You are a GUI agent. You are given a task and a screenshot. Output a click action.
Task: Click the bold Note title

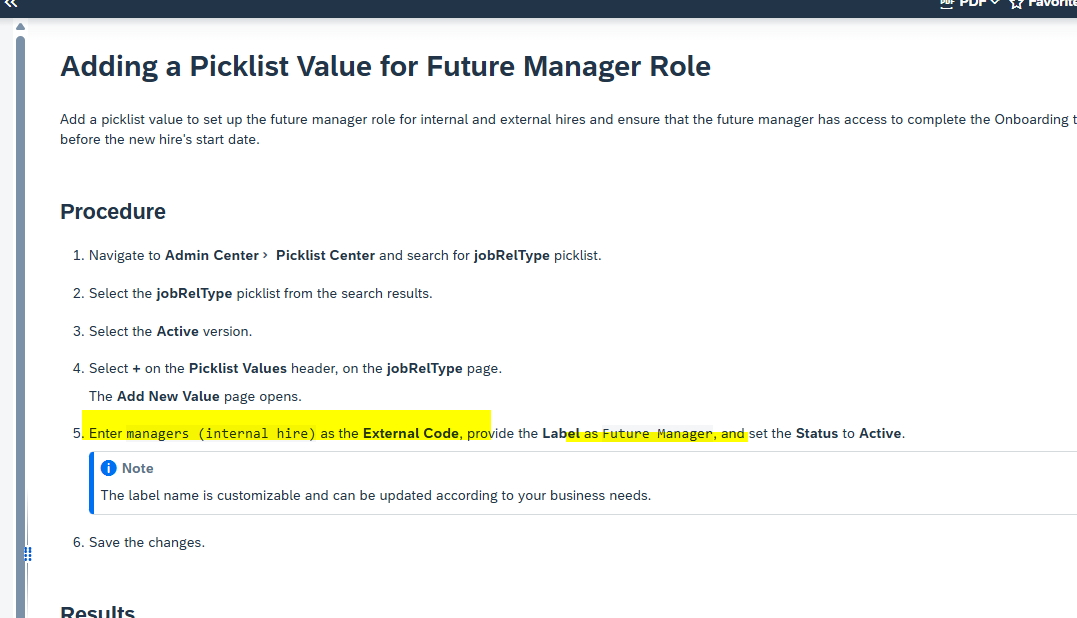[x=138, y=468]
